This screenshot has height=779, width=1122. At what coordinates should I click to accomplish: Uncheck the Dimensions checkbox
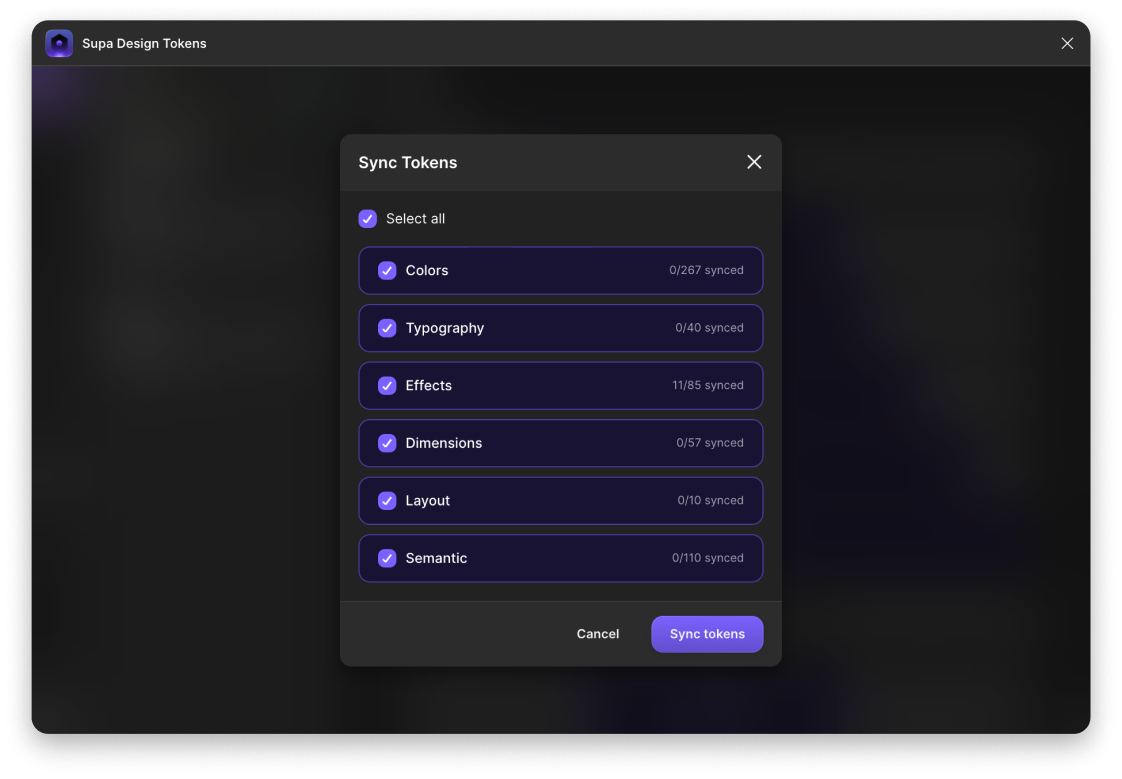387,443
